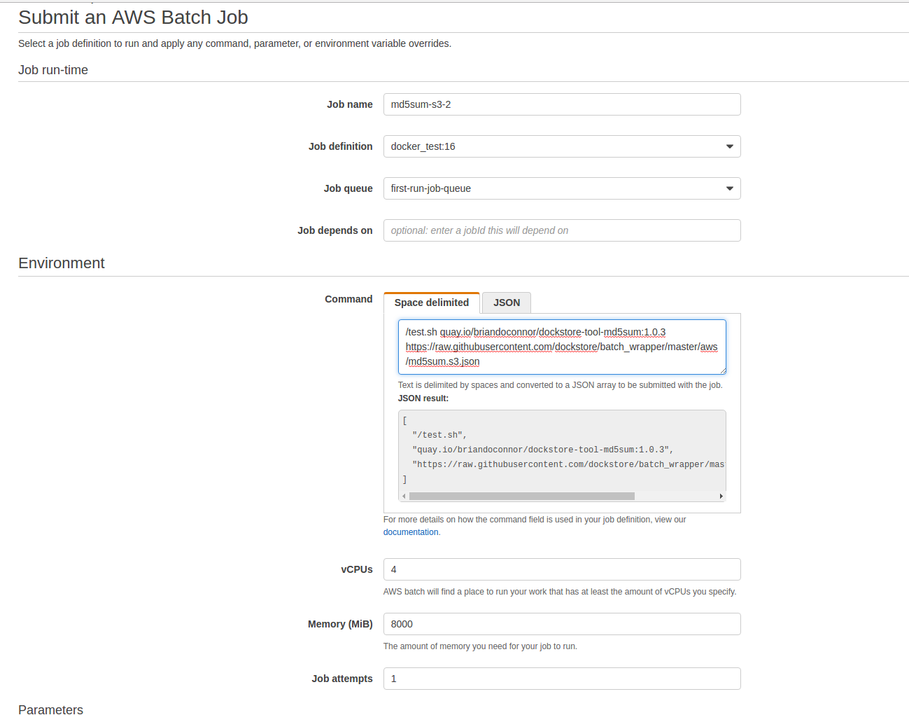
Task: Click inside the Command text area
Action: [562, 347]
